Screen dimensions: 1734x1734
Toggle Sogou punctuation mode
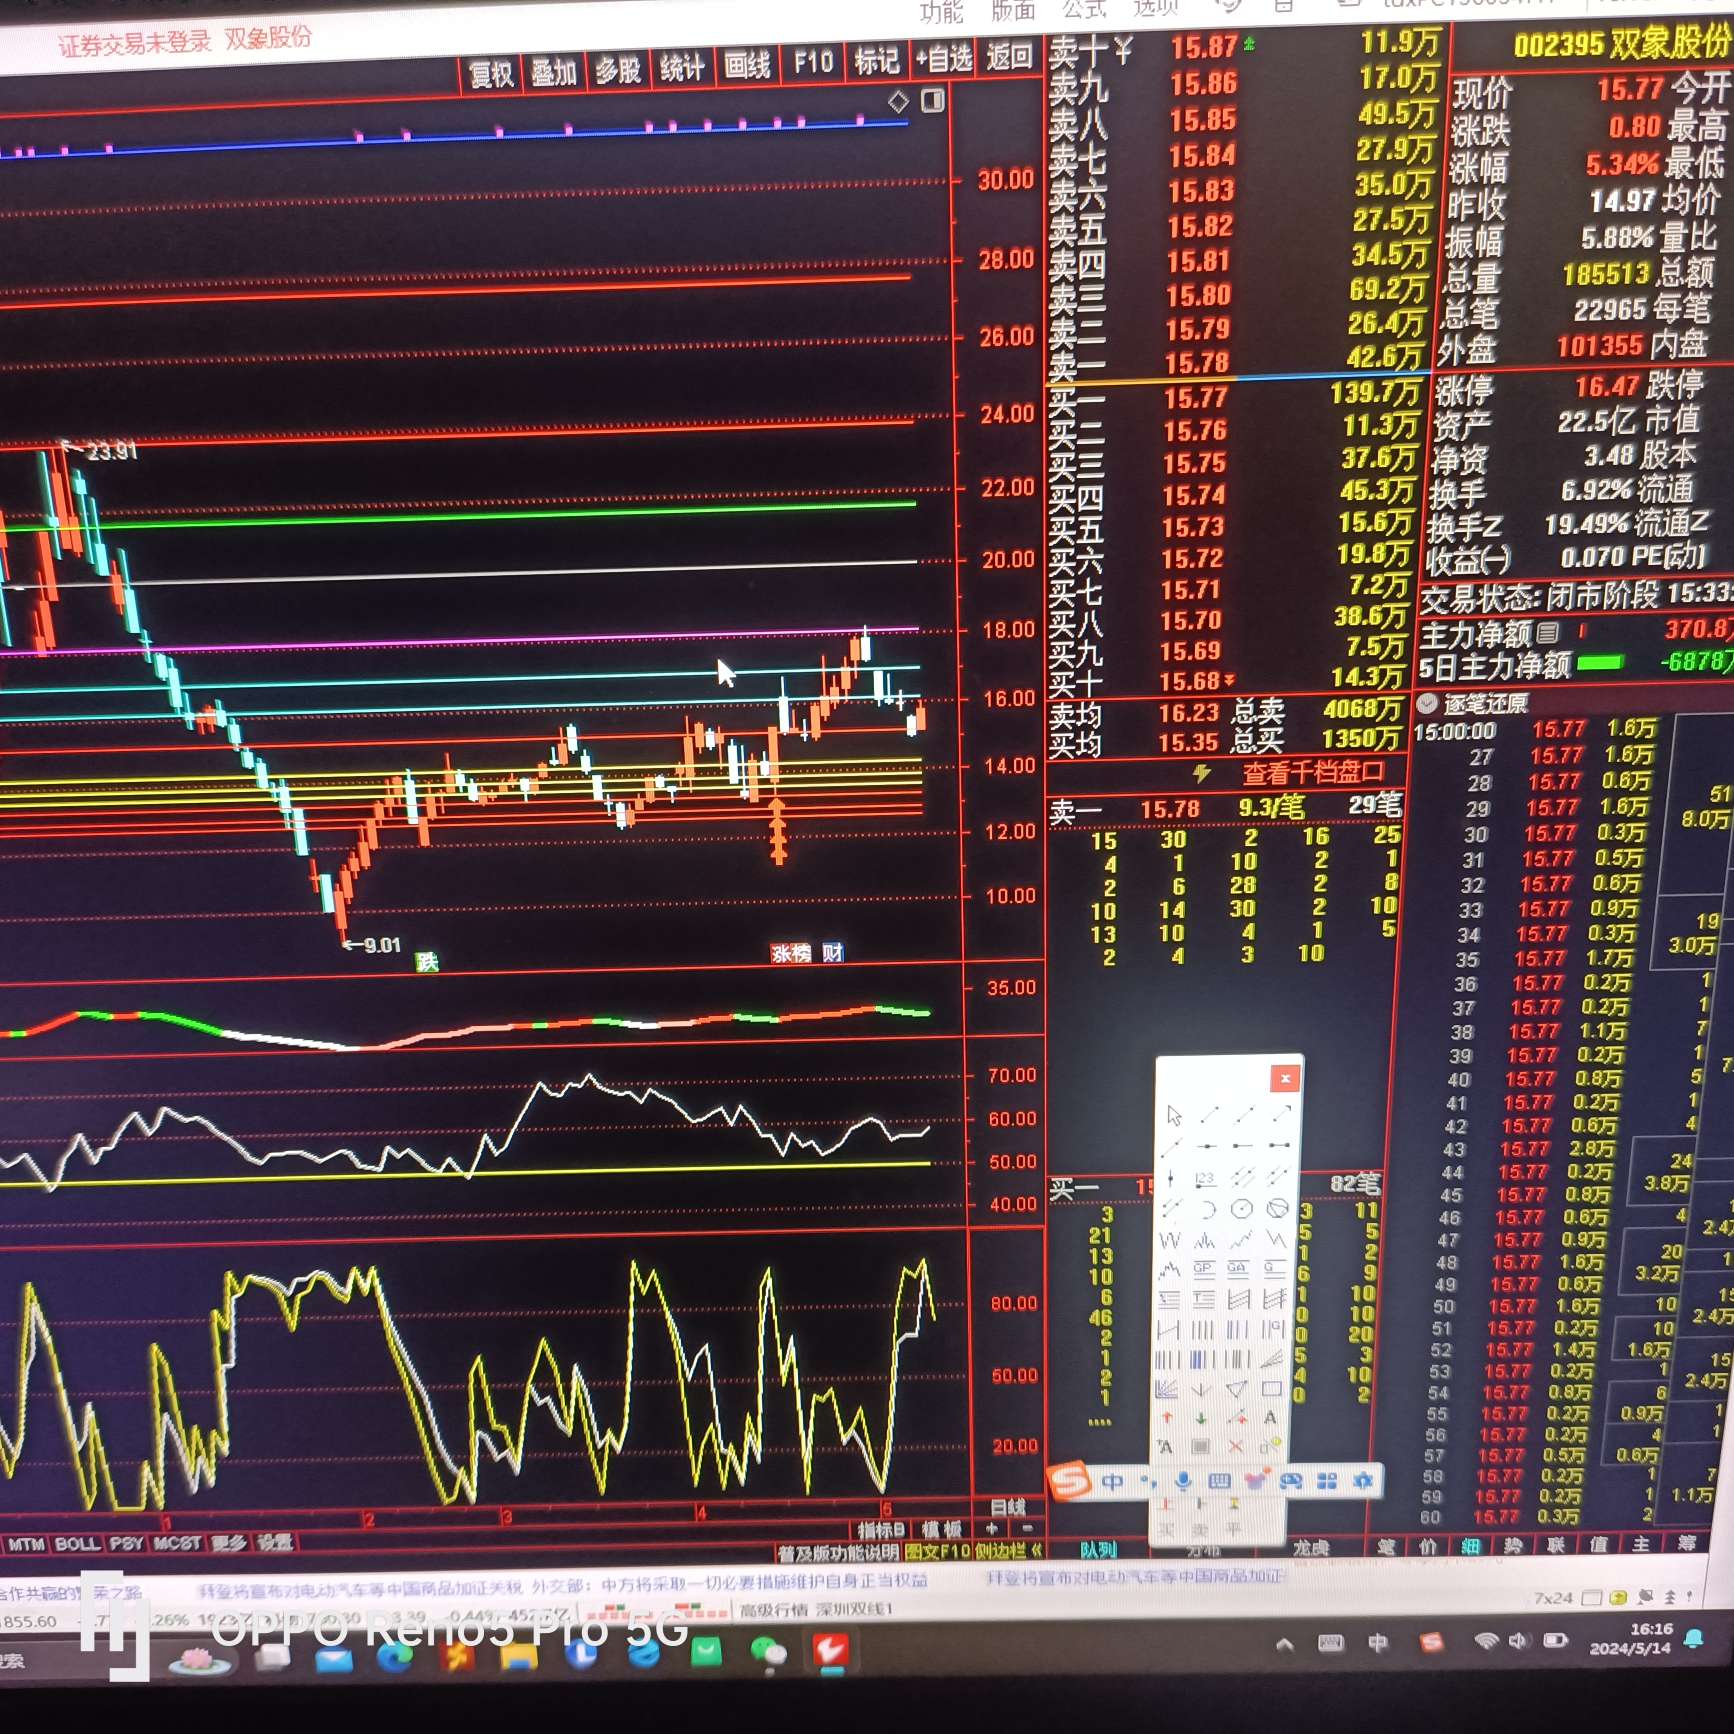click(1148, 1482)
